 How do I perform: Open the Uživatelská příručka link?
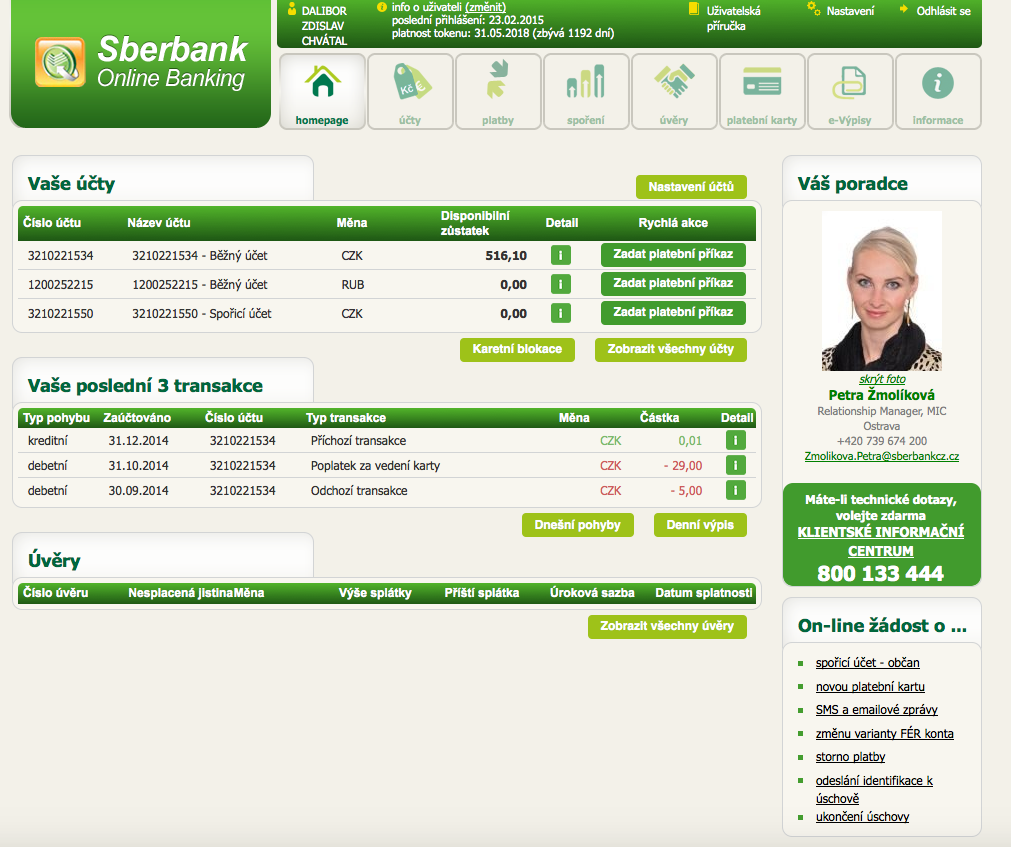pos(734,18)
